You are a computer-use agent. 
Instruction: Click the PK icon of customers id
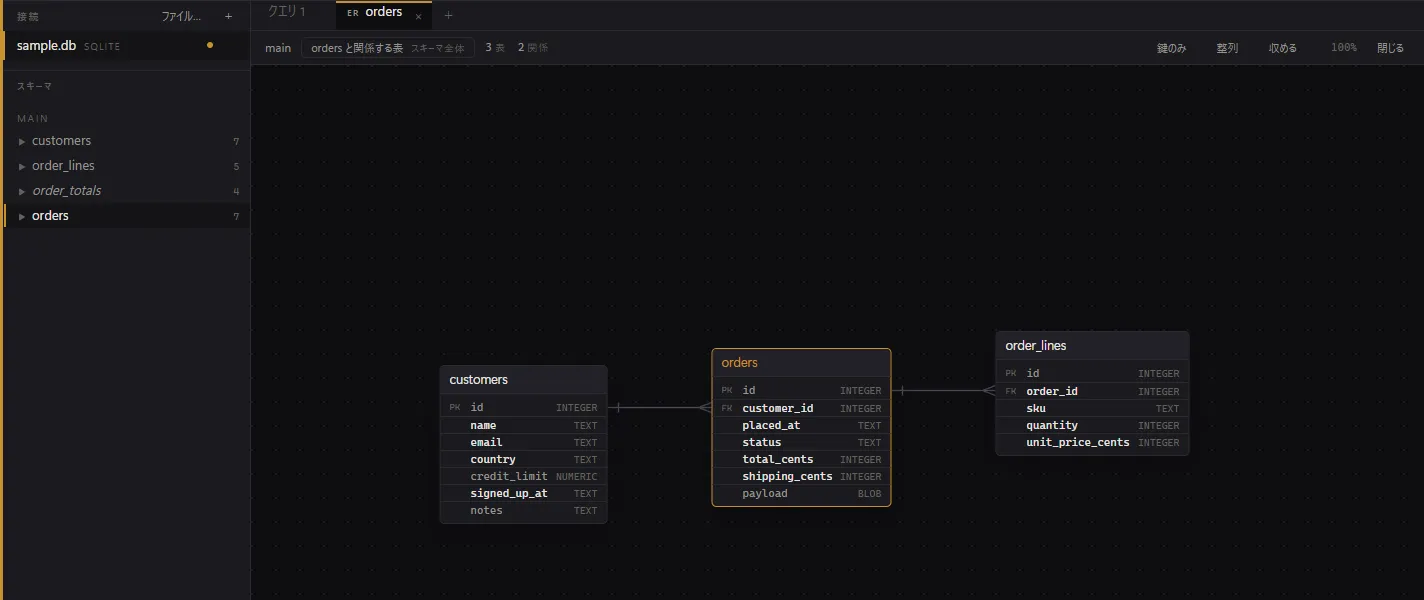pos(455,408)
